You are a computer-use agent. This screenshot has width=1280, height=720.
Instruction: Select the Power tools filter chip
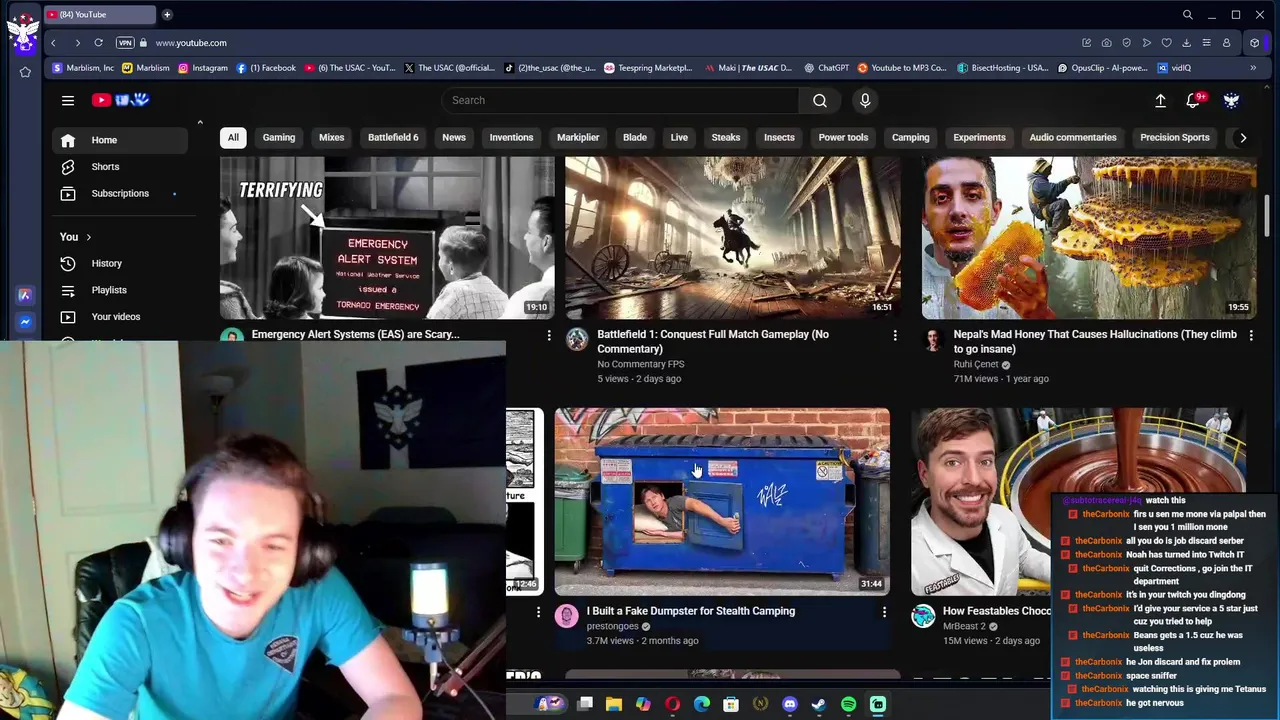[x=843, y=137]
